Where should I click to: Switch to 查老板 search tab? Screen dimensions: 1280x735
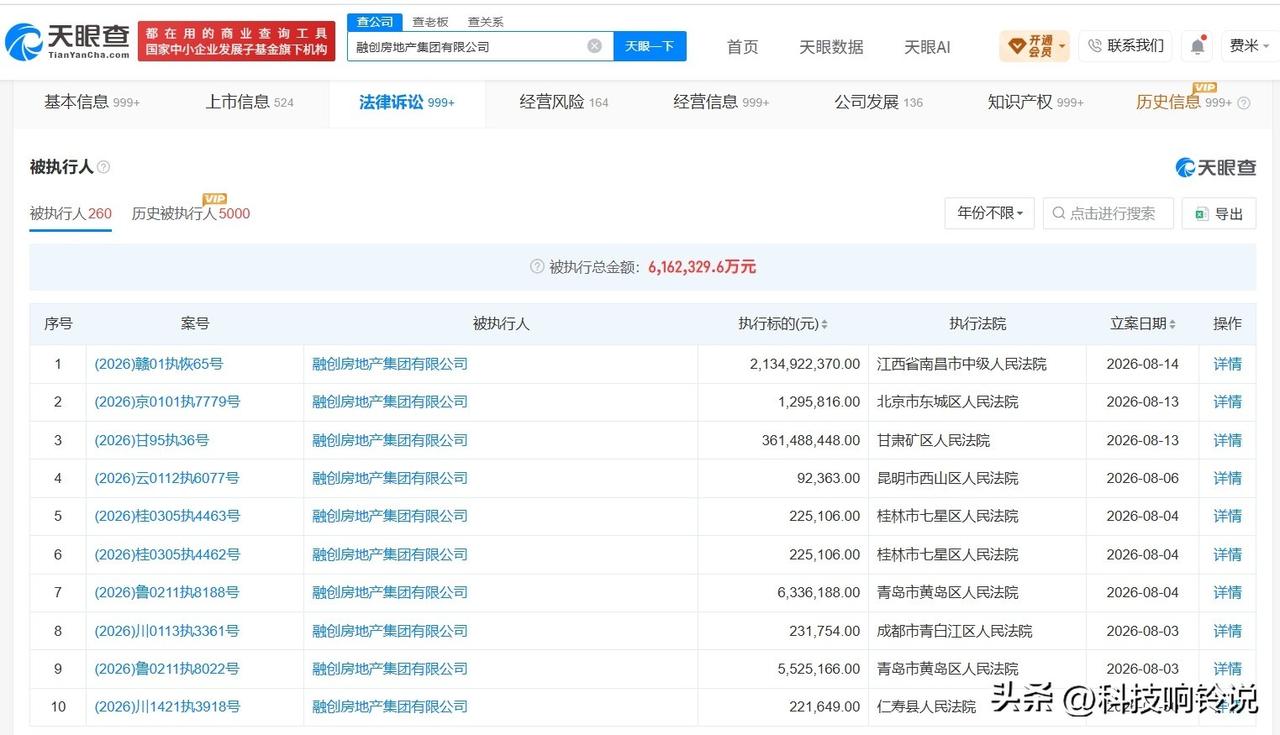point(431,22)
